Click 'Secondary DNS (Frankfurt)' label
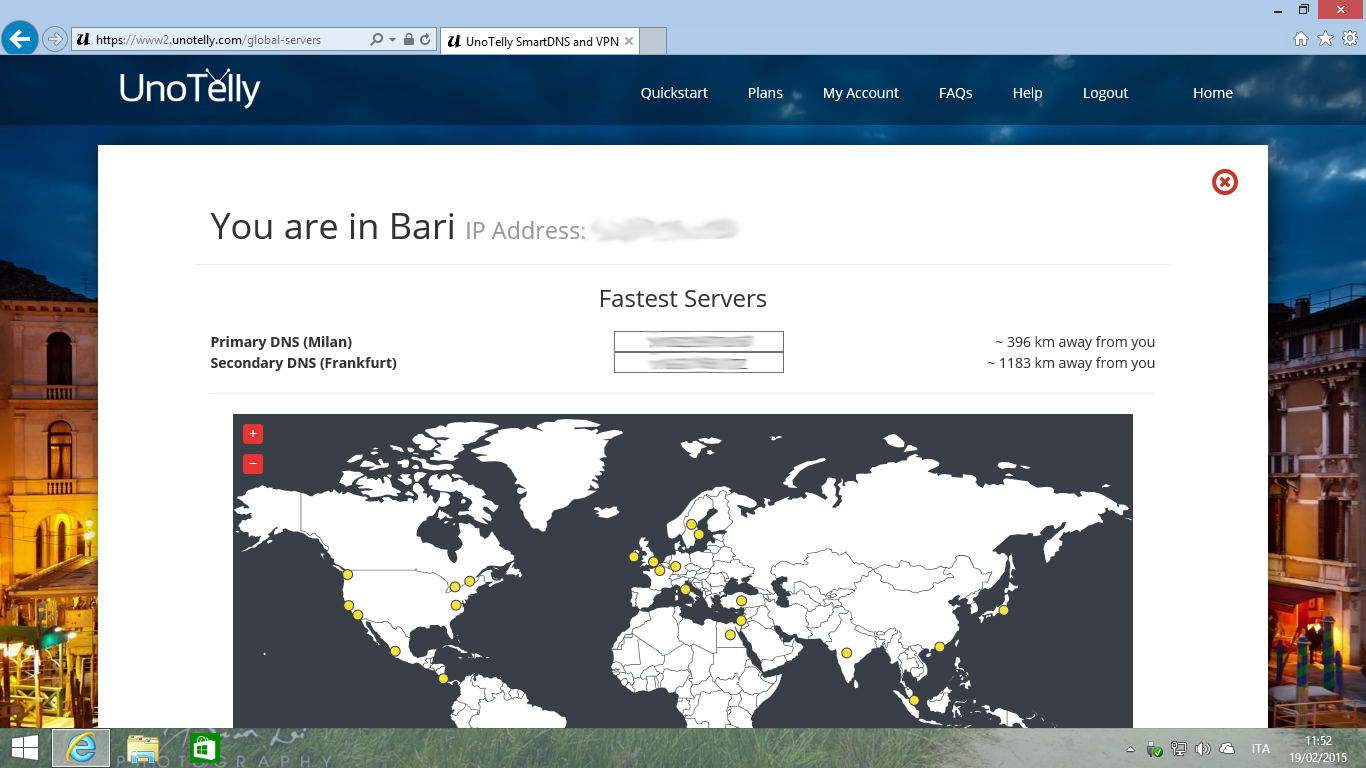 pyautogui.click(x=303, y=363)
